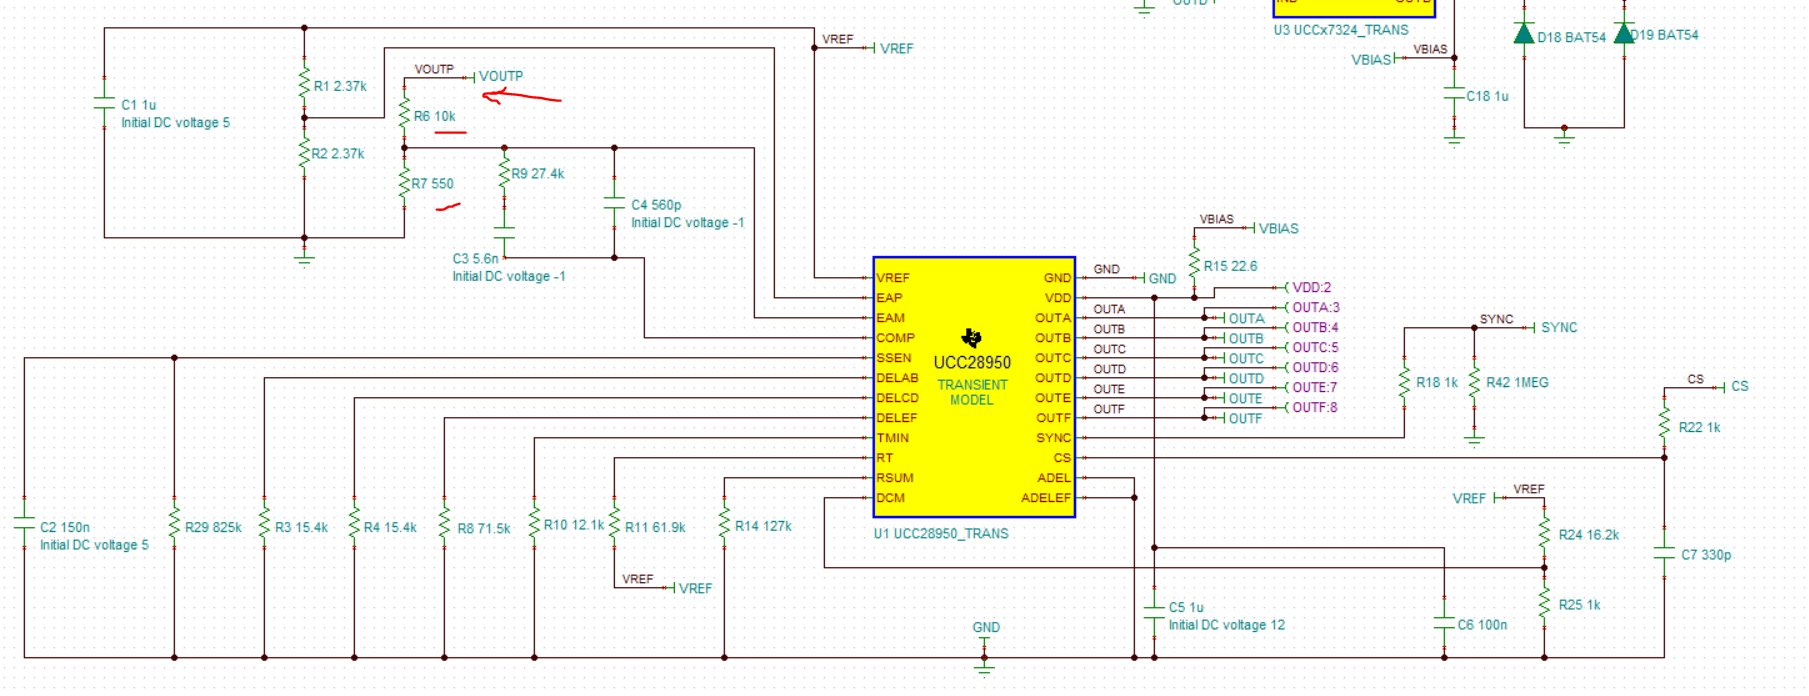Select the D19 BAT54 diode symbol

point(1624,34)
